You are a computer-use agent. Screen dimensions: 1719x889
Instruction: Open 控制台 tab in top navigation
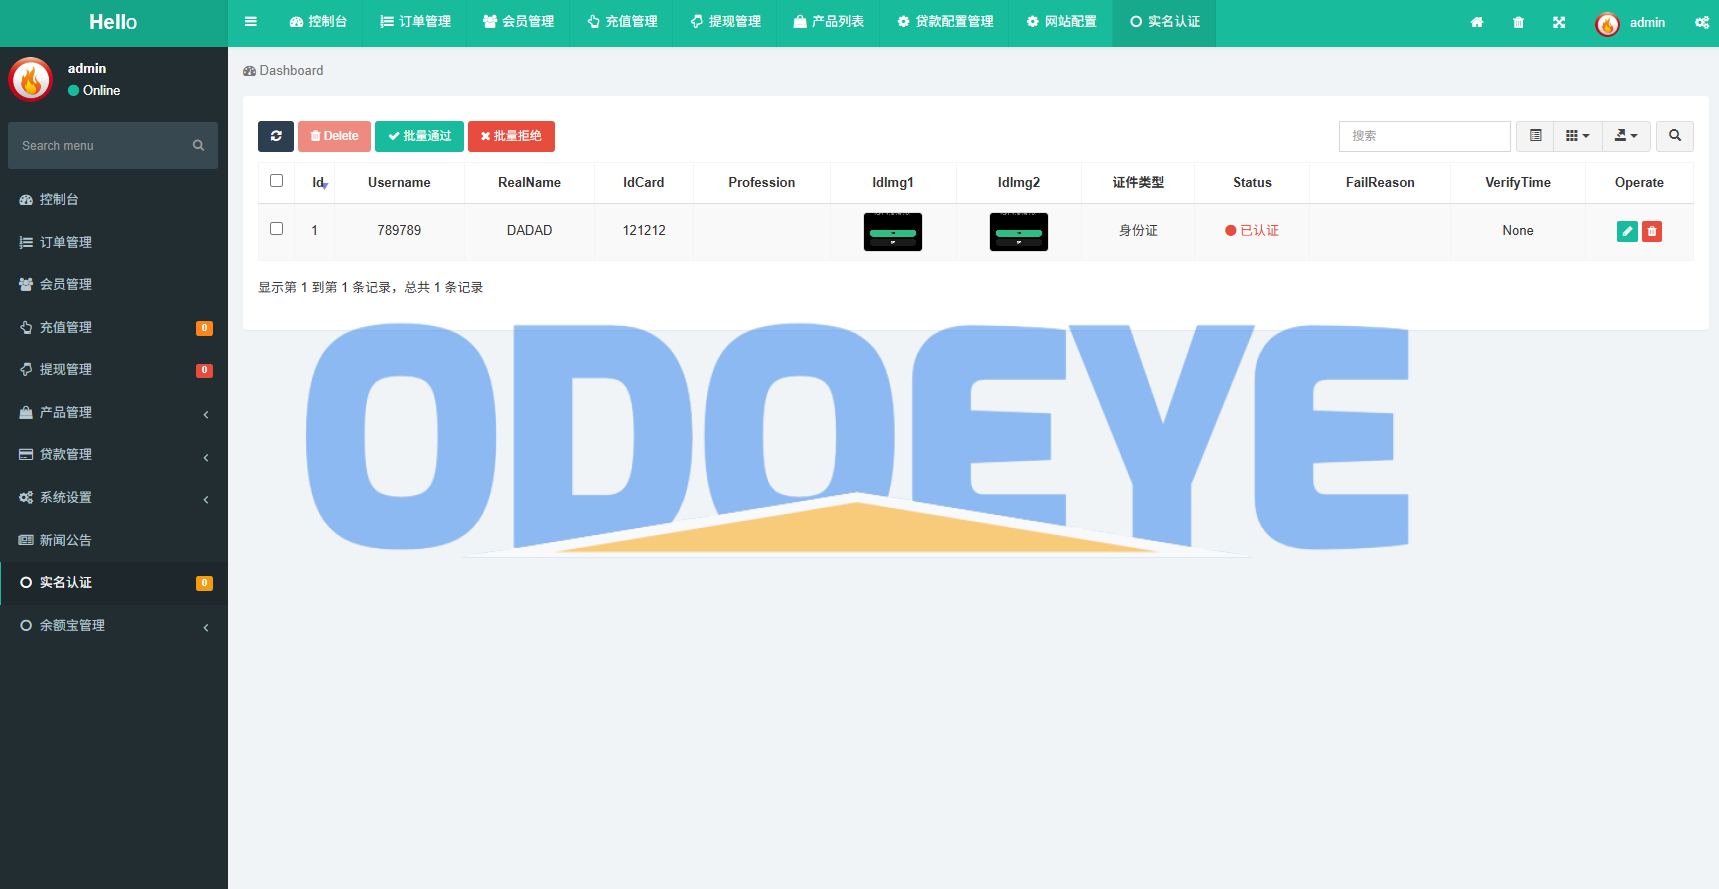tap(318, 22)
